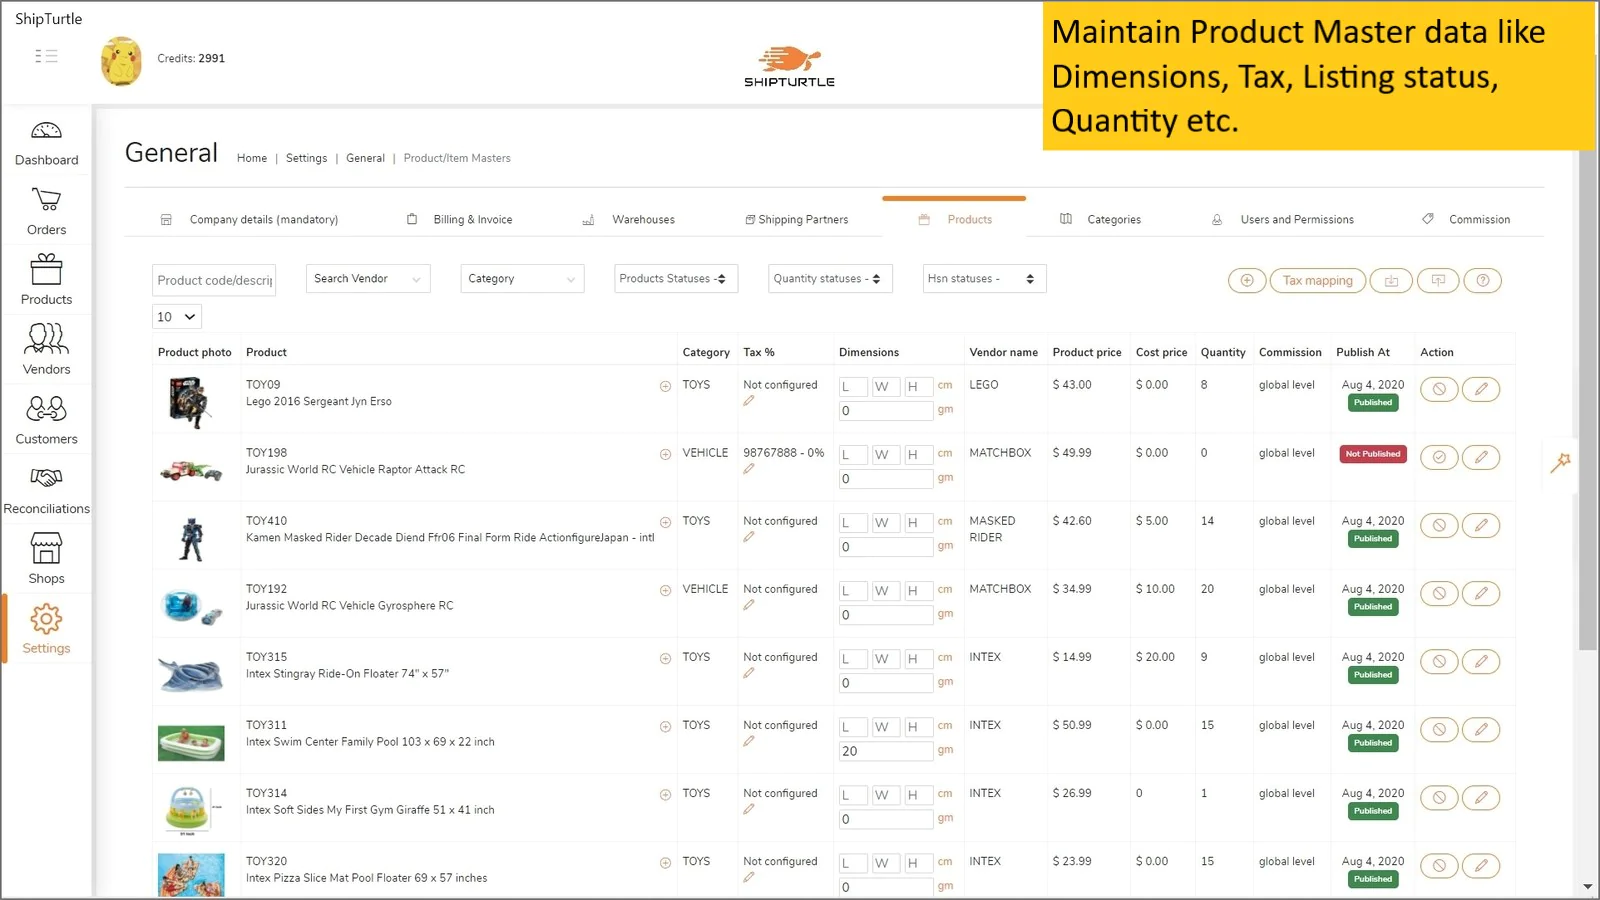Click scrollbar down arrow
1600x900 pixels.
pyautogui.click(x=1587, y=887)
